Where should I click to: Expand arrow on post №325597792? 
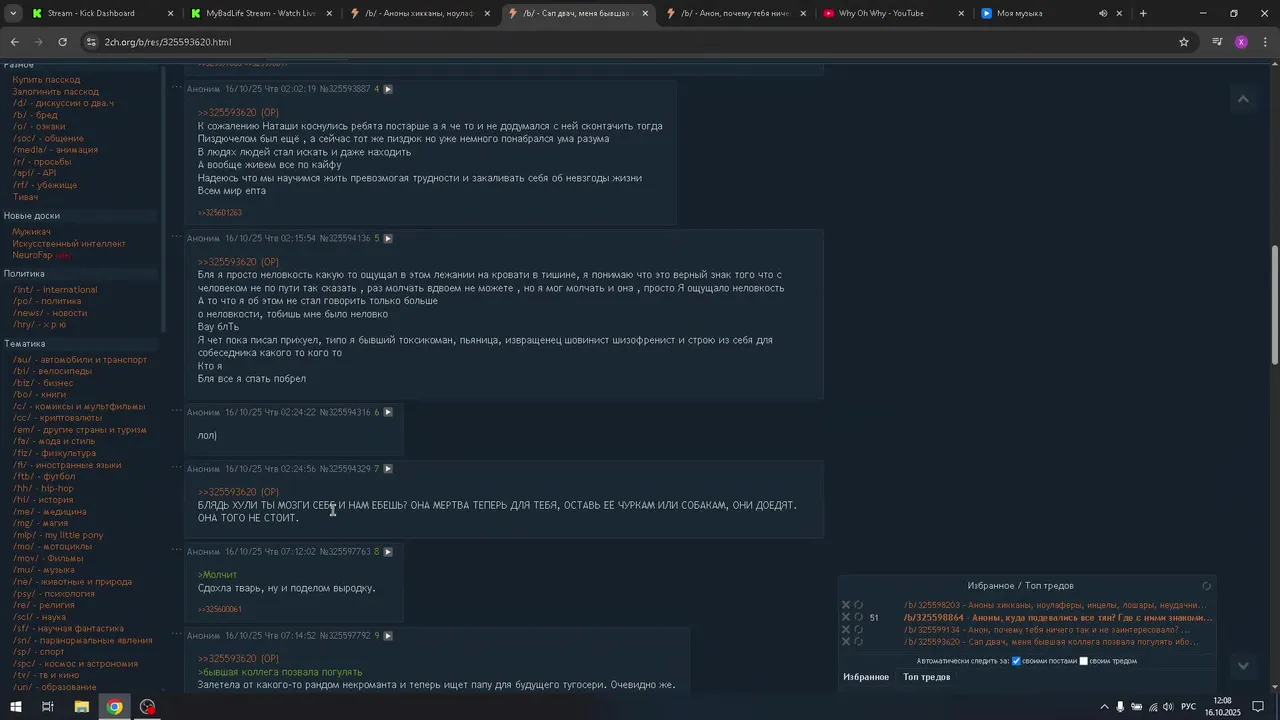coord(388,635)
